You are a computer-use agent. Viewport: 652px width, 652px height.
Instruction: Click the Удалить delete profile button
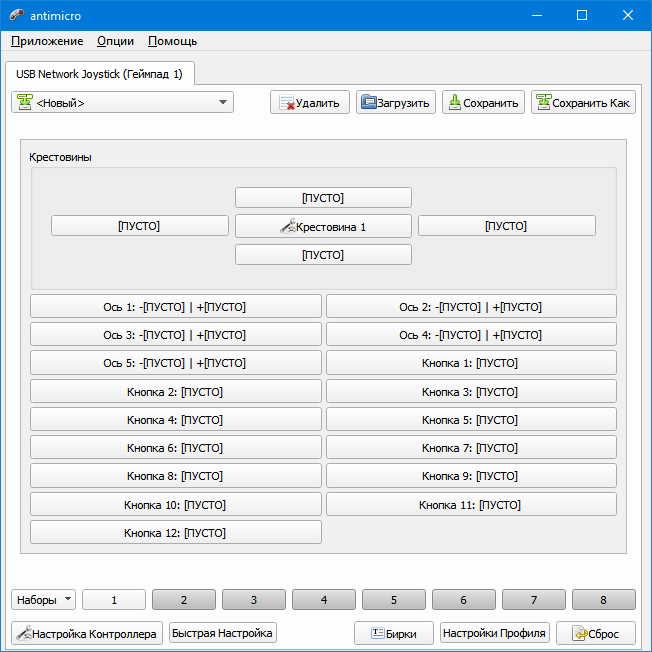[310, 102]
